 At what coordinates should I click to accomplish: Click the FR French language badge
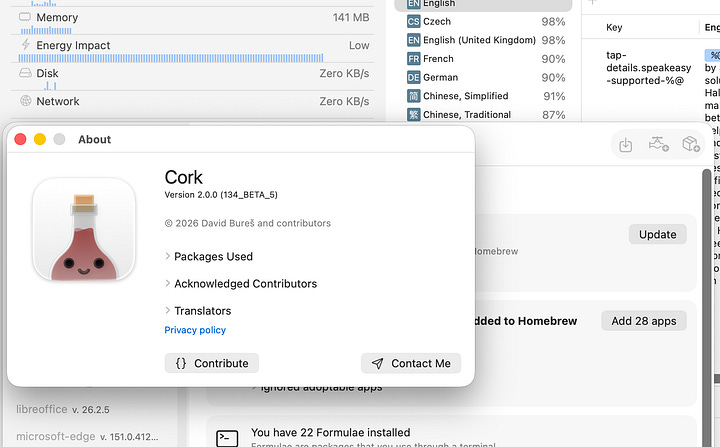click(414, 59)
